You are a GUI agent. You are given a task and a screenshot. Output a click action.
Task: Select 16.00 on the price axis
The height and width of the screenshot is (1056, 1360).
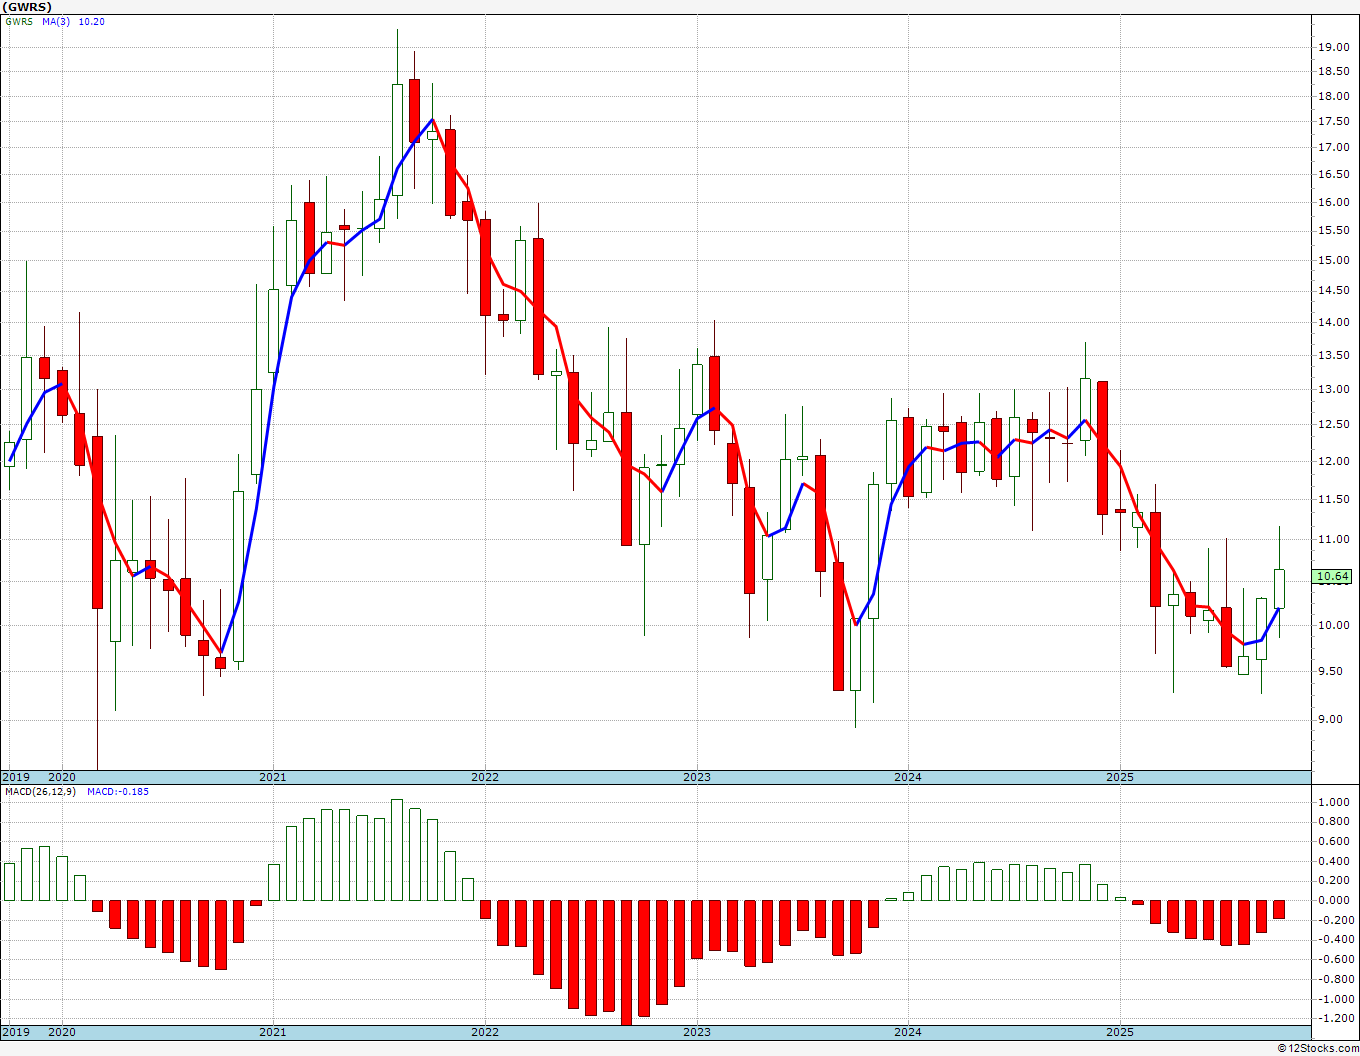1332,202
